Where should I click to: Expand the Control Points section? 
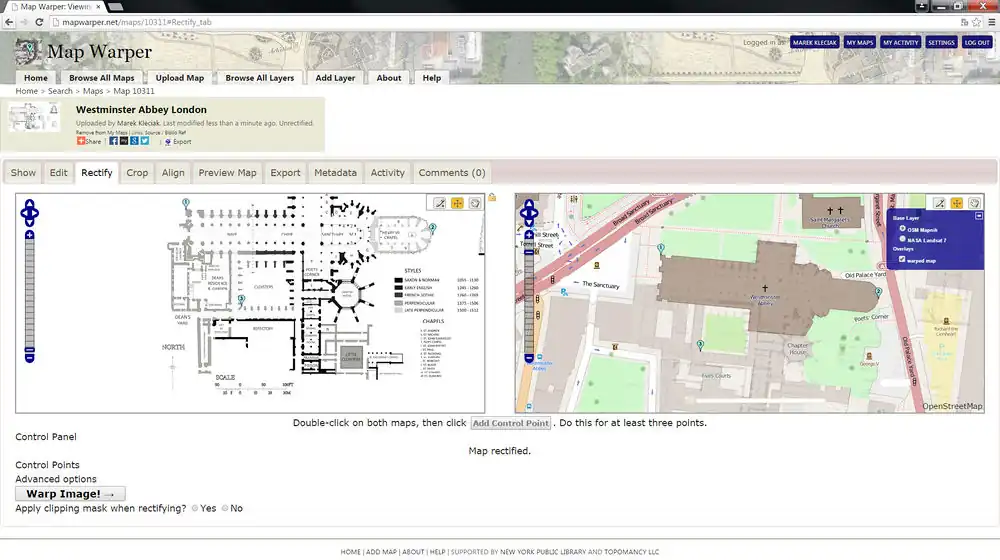(x=48, y=465)
